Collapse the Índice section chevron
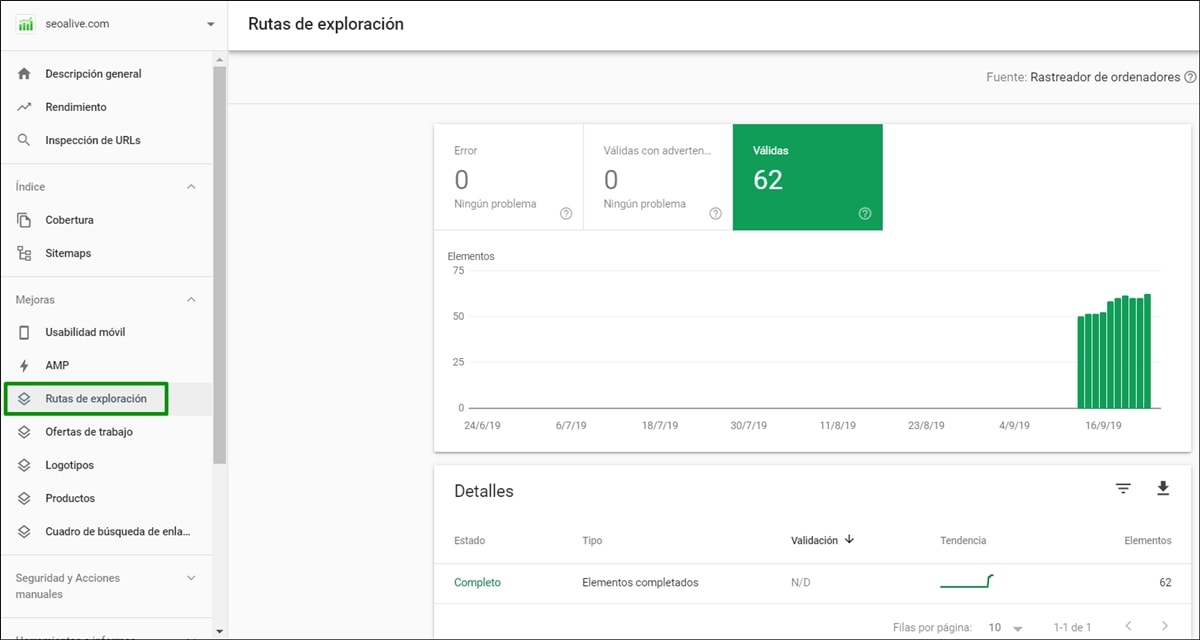Screen dimensions: 1200x640 point(189,186)
